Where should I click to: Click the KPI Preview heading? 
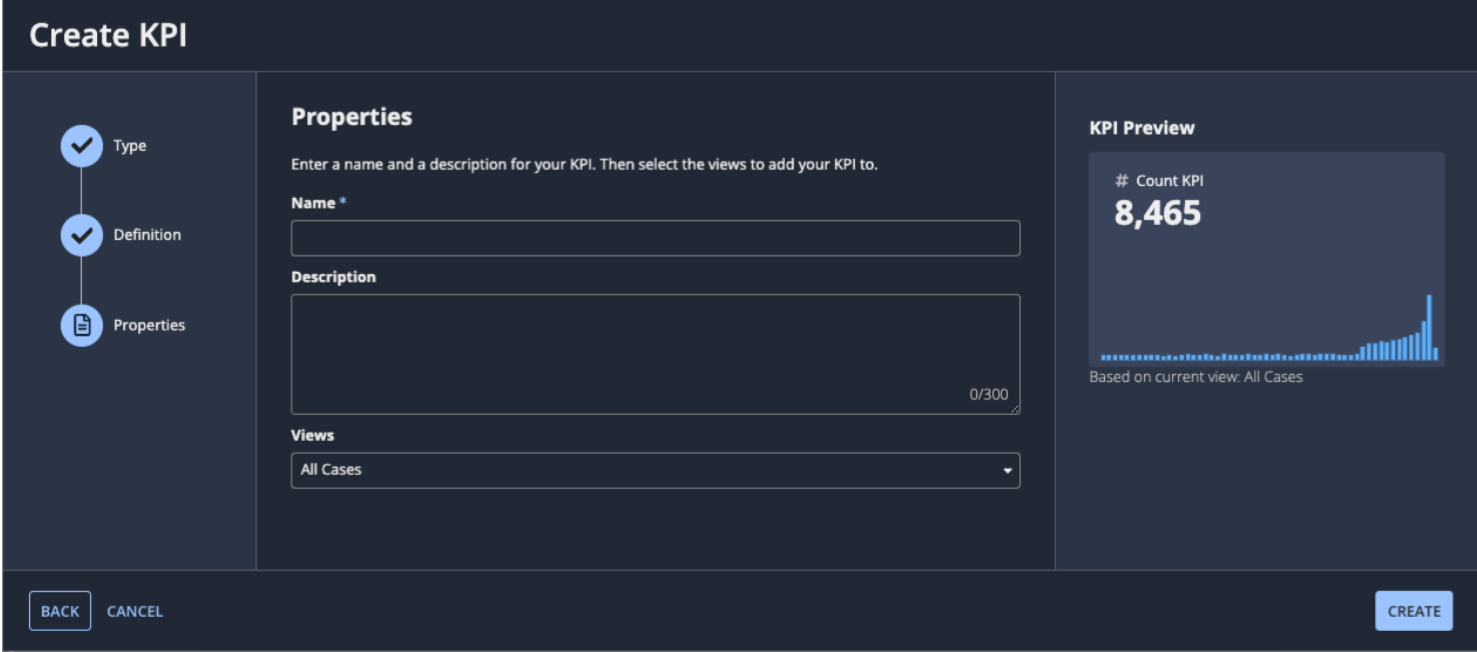click(x=1141, y=128)
